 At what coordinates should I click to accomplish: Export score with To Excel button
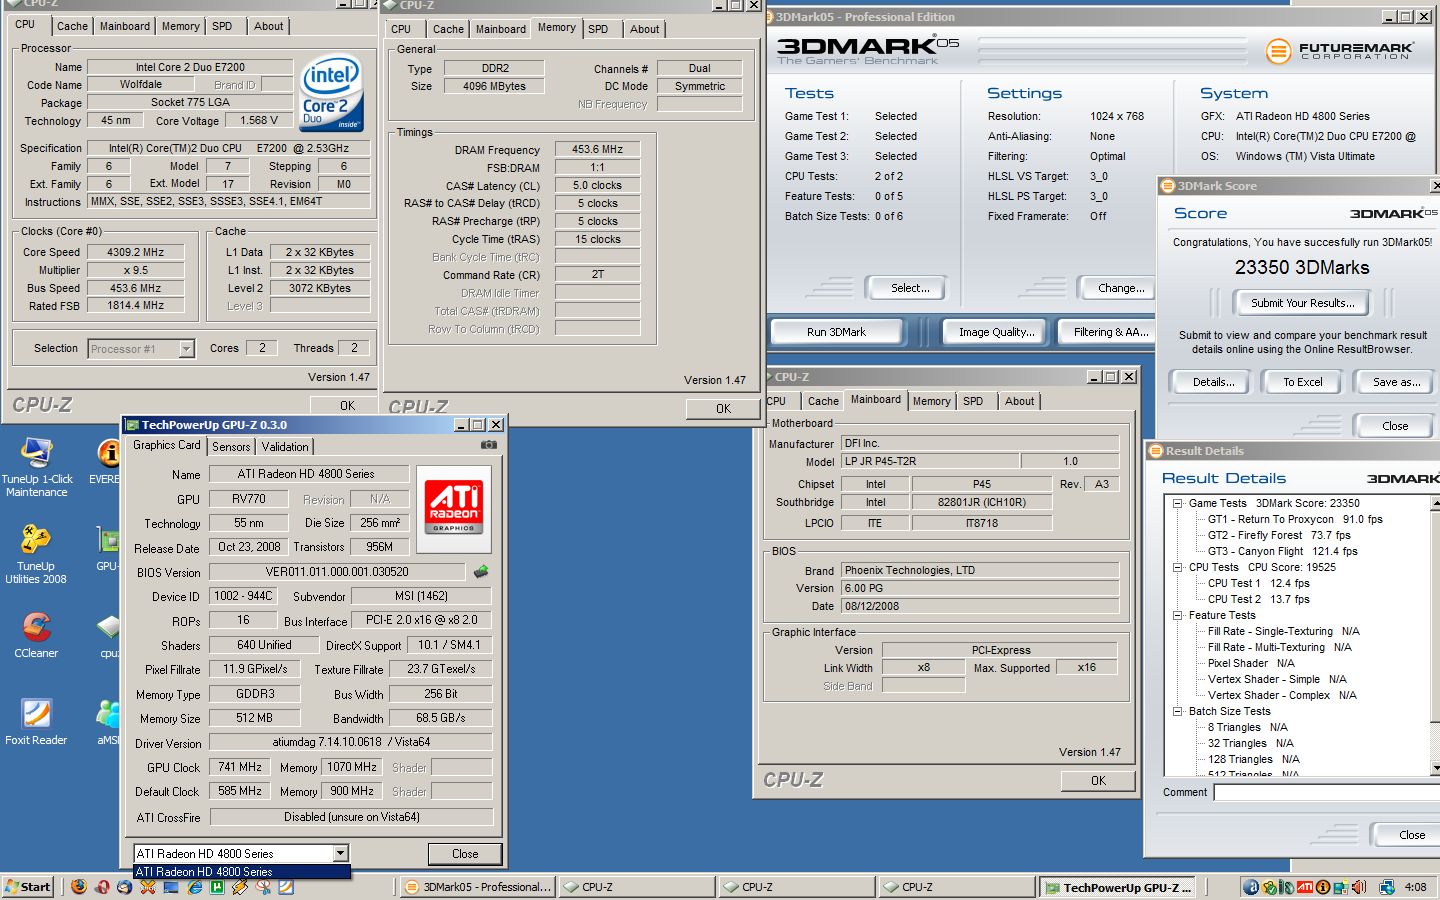point(1302,382)
